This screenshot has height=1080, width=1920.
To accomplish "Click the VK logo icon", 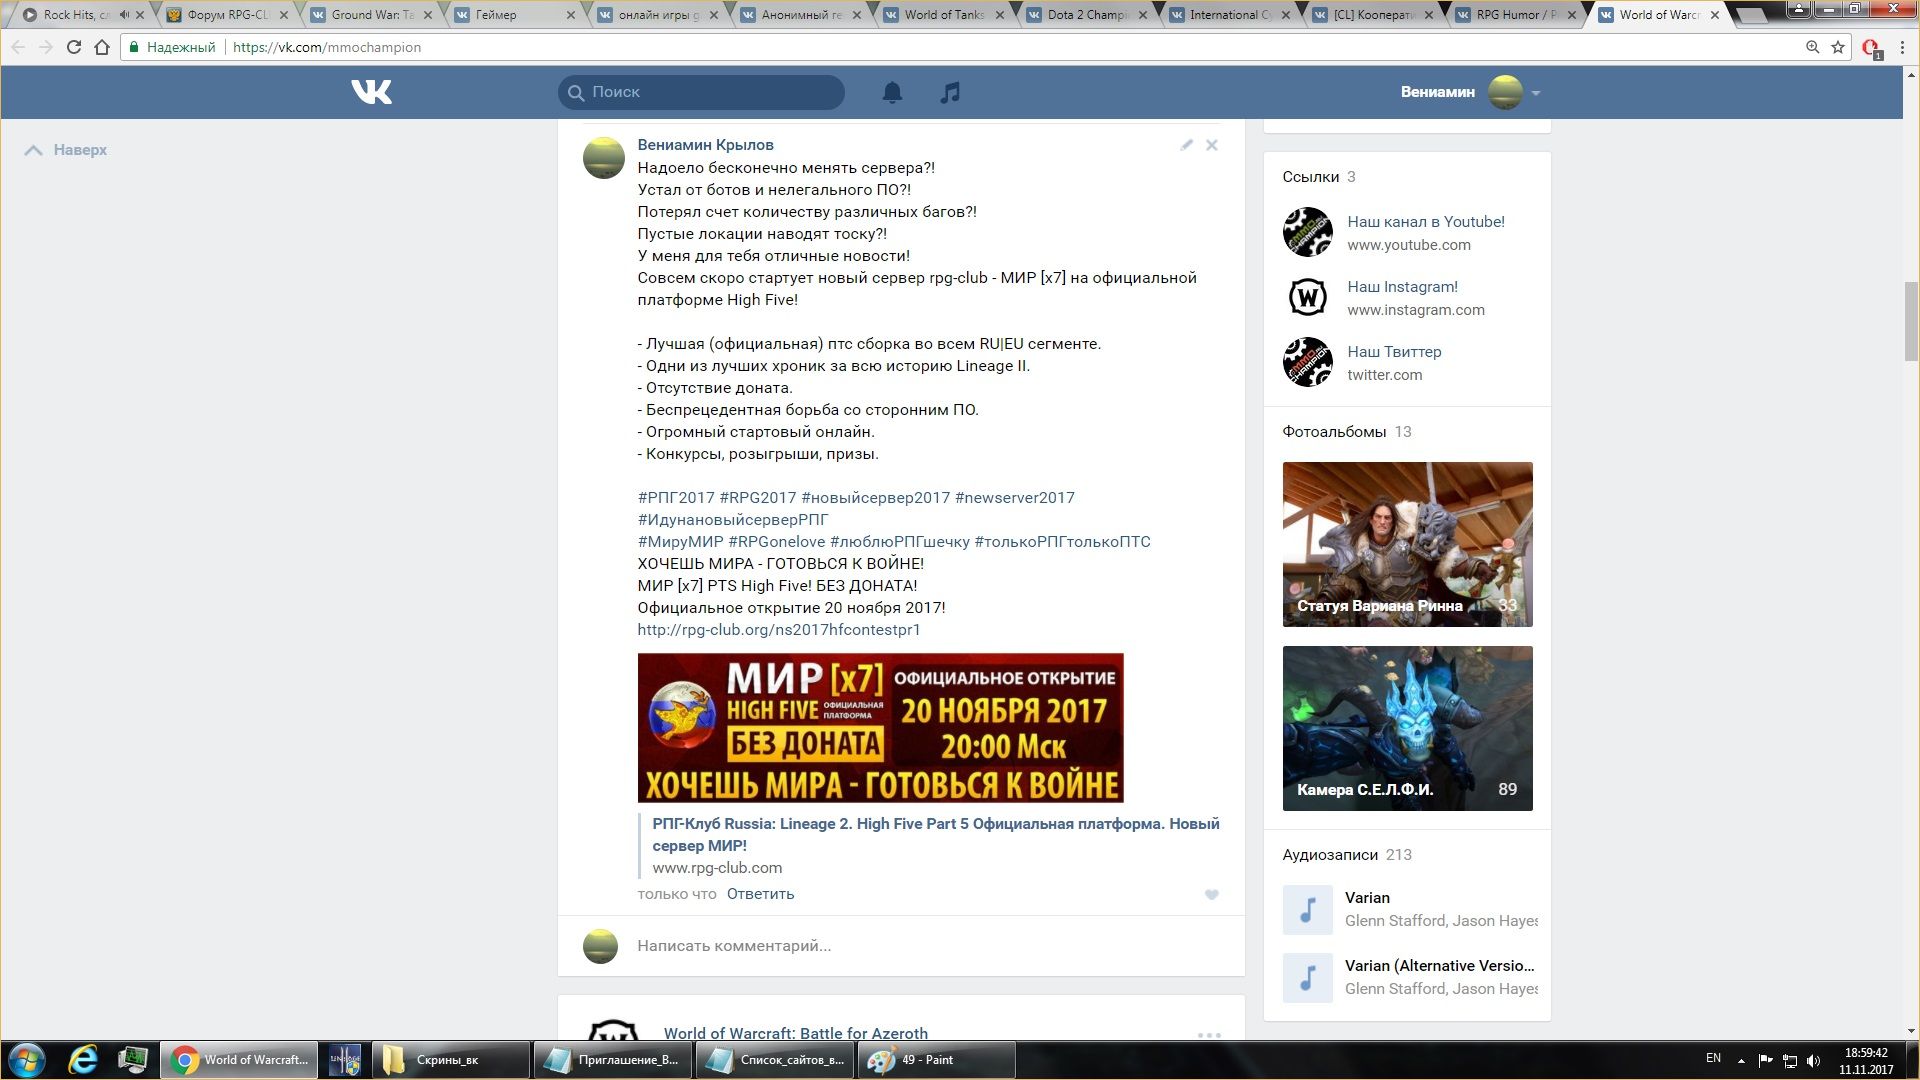I will pos(371,92).
